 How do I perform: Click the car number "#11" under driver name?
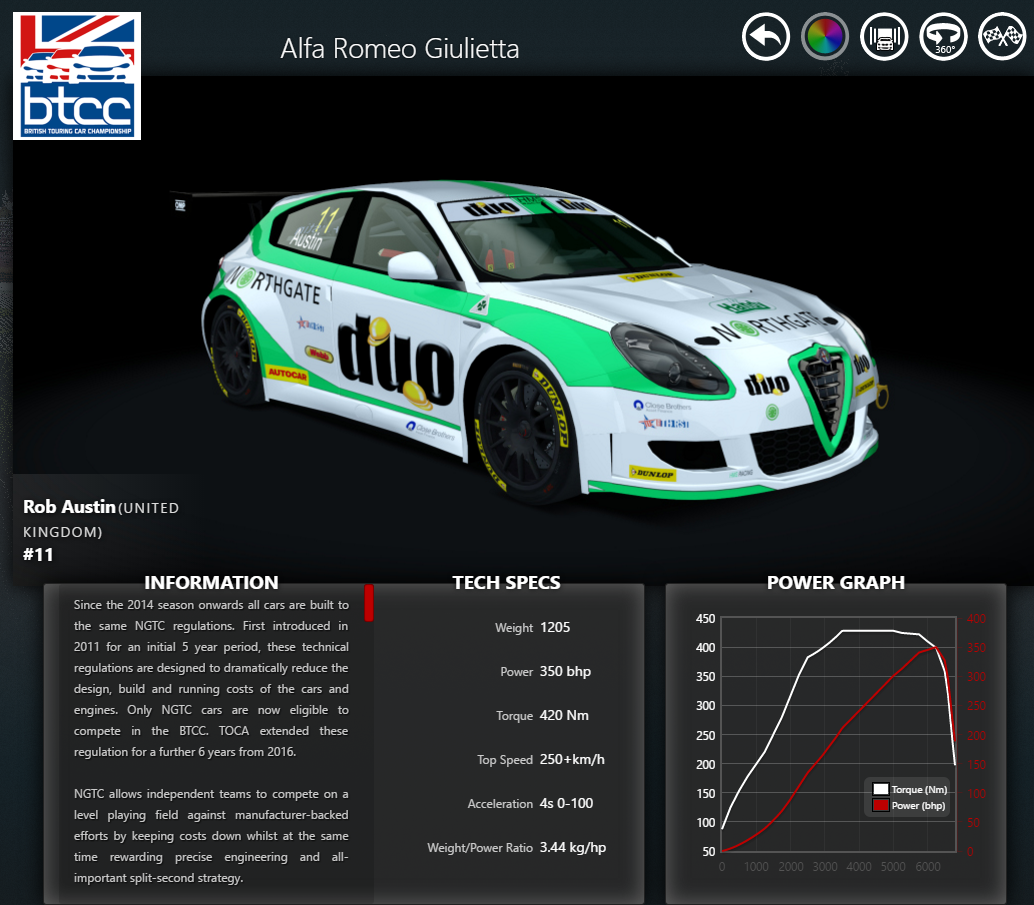pyautogui.click(x=38, y=555)
